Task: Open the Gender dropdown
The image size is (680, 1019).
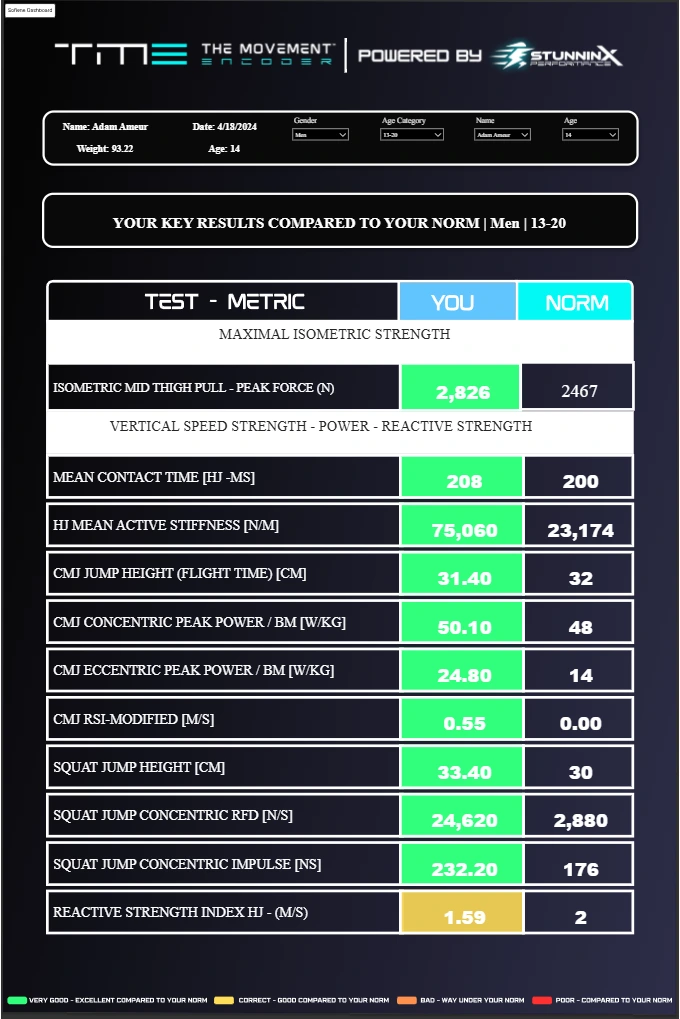Action: tap(320, 135)
